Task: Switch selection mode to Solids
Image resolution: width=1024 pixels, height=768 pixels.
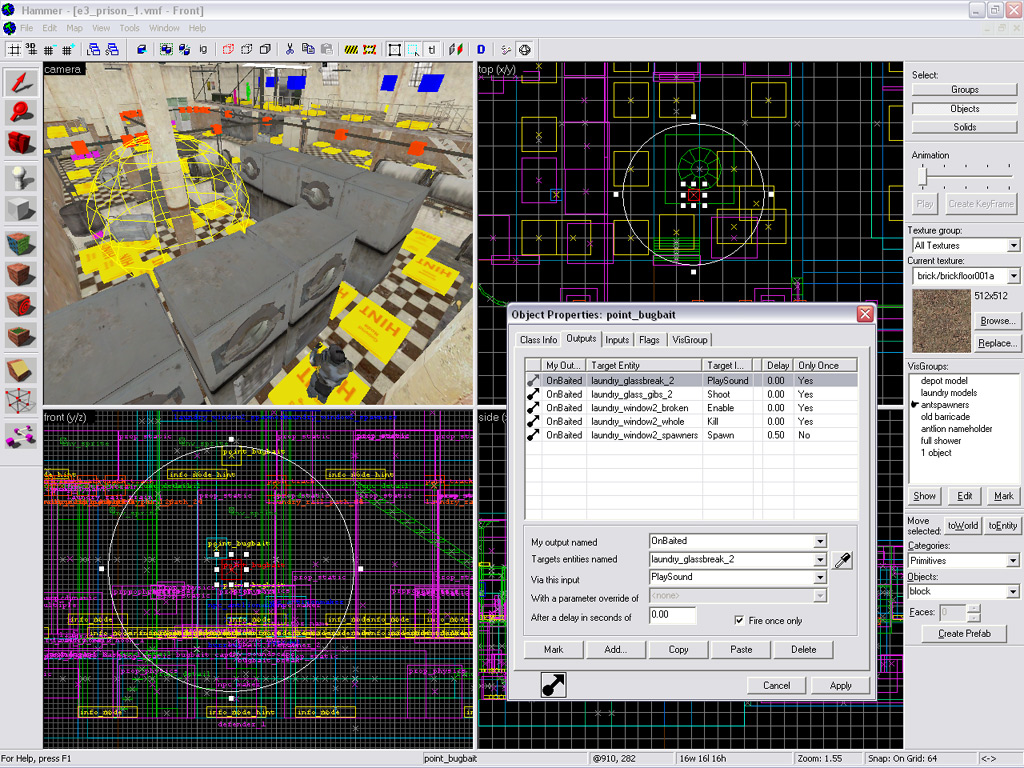Action: [964, 127]
